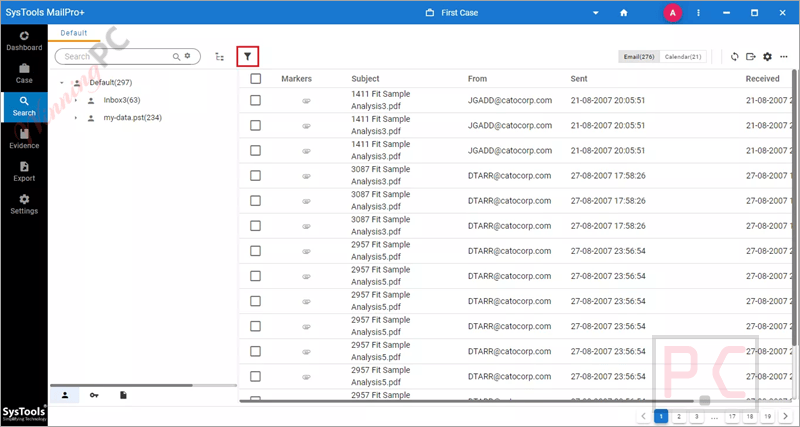Click the home icon in title bar
Screen dimensions: 800x427
pos(623,13)
